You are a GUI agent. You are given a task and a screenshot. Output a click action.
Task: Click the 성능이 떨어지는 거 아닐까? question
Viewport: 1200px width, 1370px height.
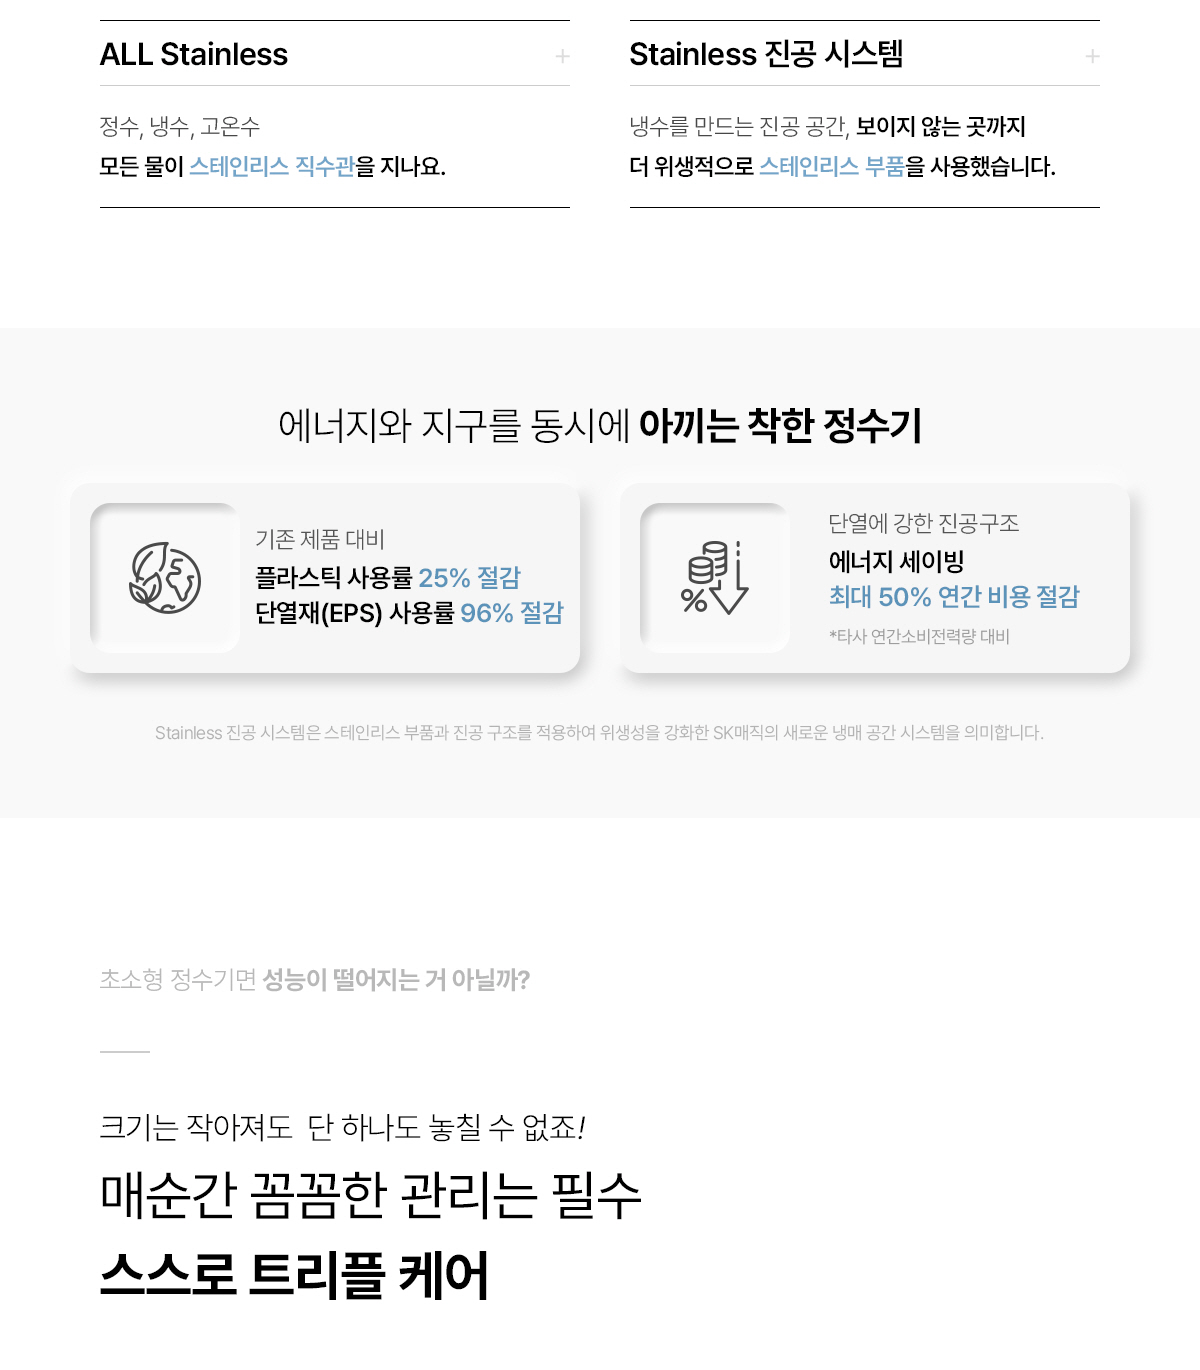(x=396, y=980)
